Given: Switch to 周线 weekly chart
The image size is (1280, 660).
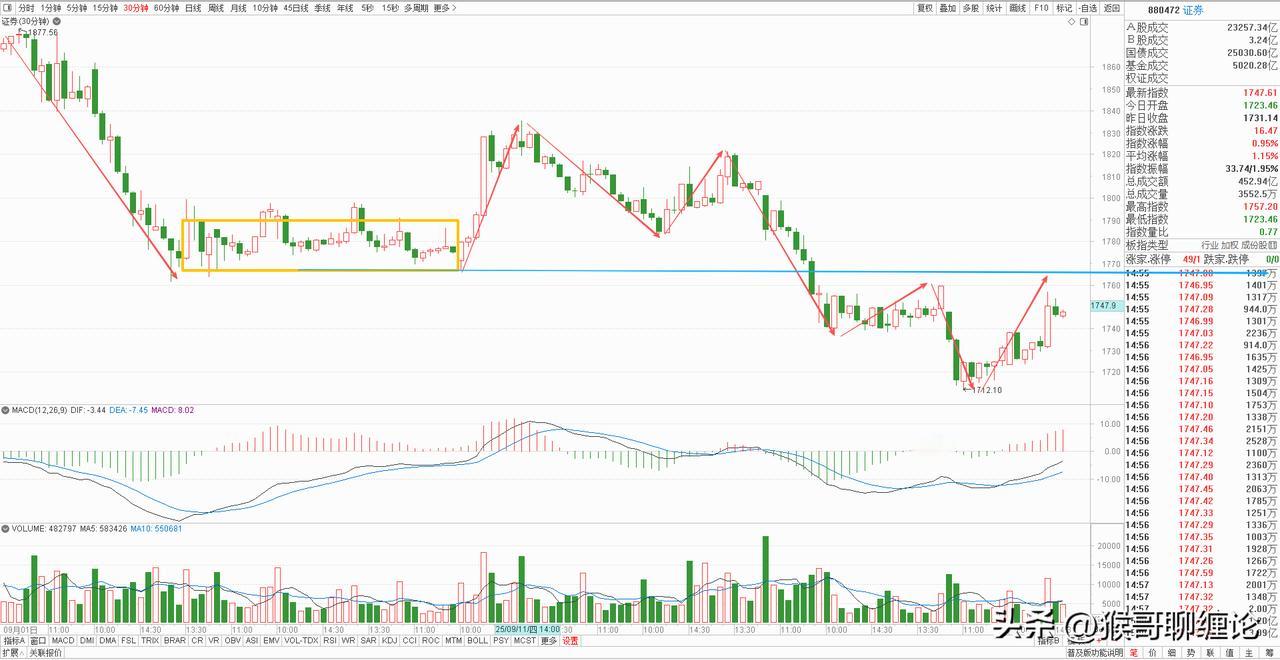Looking at the screenshot, I should click(215, 8).
